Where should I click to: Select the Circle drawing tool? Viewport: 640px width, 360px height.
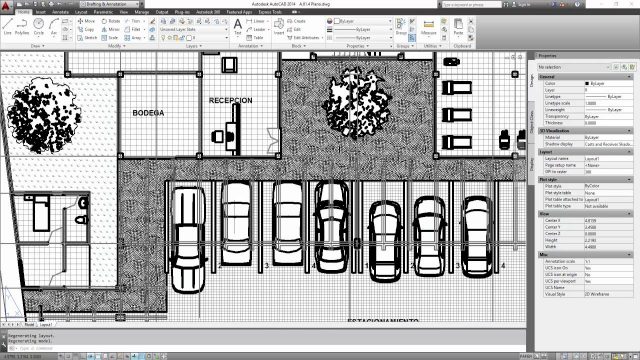point(39,27)
